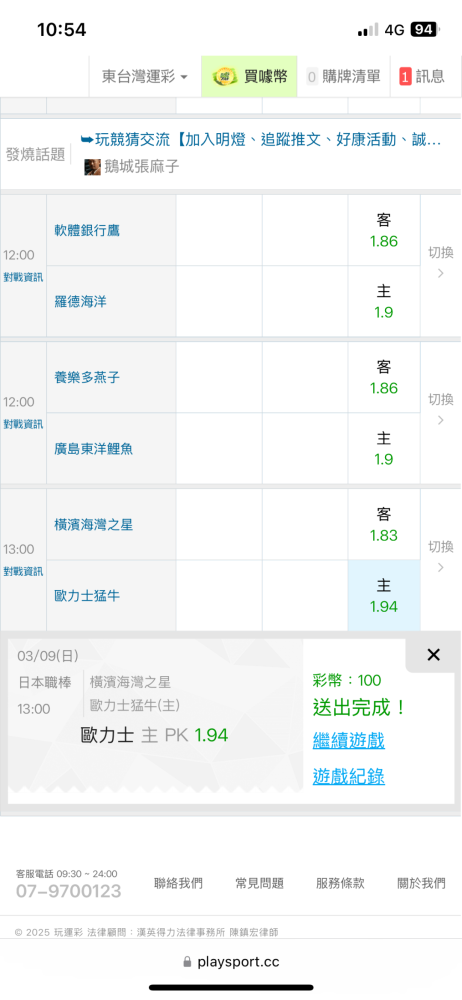Click the 鵝城張麻子 avatar thumbnail
This screenshot has width=462, height=1000.
click(x=93, y=168)
